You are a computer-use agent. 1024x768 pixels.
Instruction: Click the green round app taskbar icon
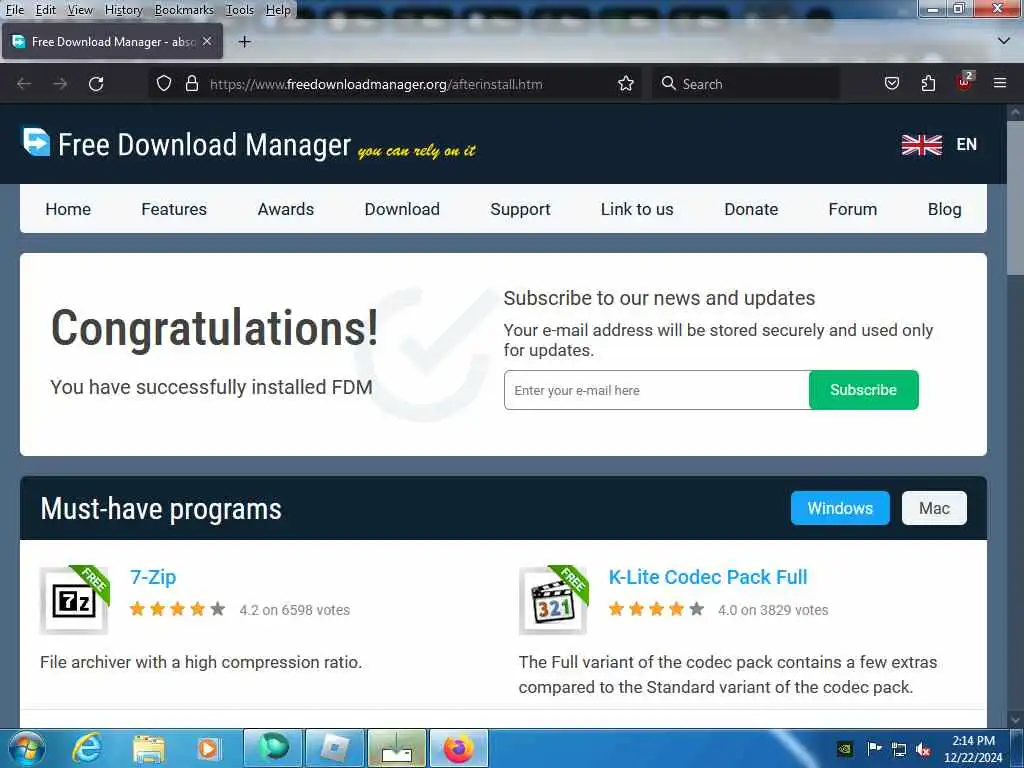click(x=272, y=748)
